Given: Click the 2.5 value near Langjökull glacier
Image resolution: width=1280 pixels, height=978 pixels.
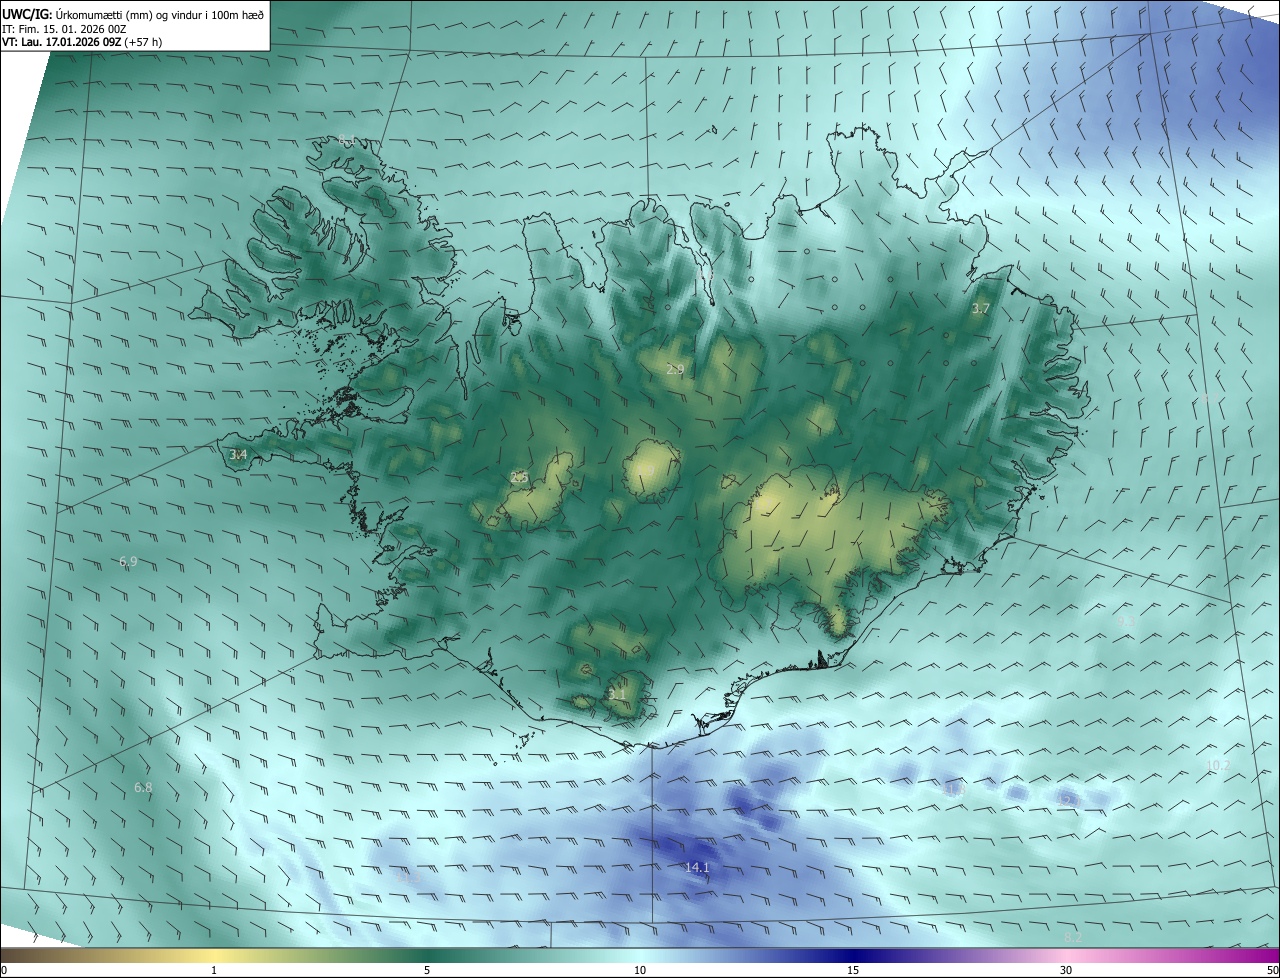Looking at the screenshot, I should click(519, 478).
